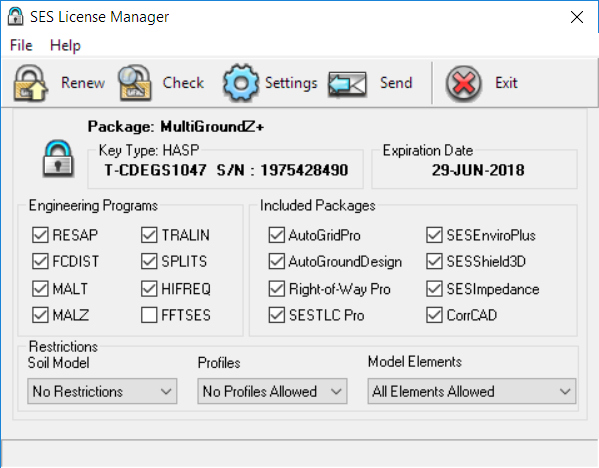Close the SES License Manager window
The height and width of the screenshot is (468, 599).
point(577,17)
